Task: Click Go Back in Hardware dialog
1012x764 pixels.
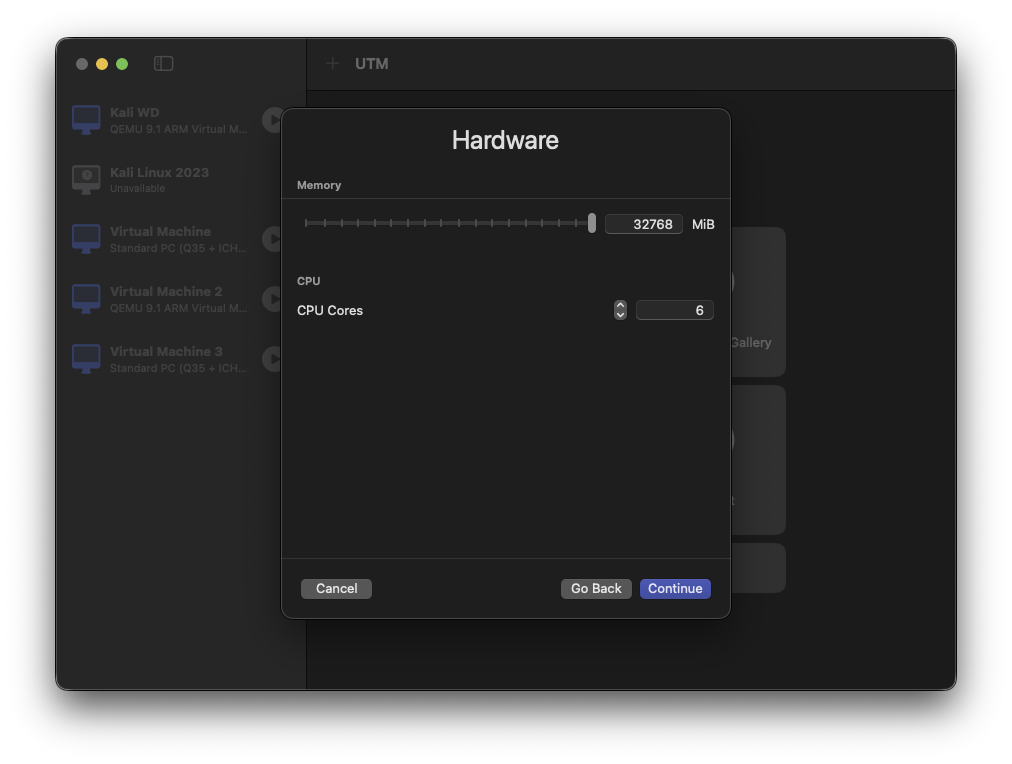Action: pos(596,589)
